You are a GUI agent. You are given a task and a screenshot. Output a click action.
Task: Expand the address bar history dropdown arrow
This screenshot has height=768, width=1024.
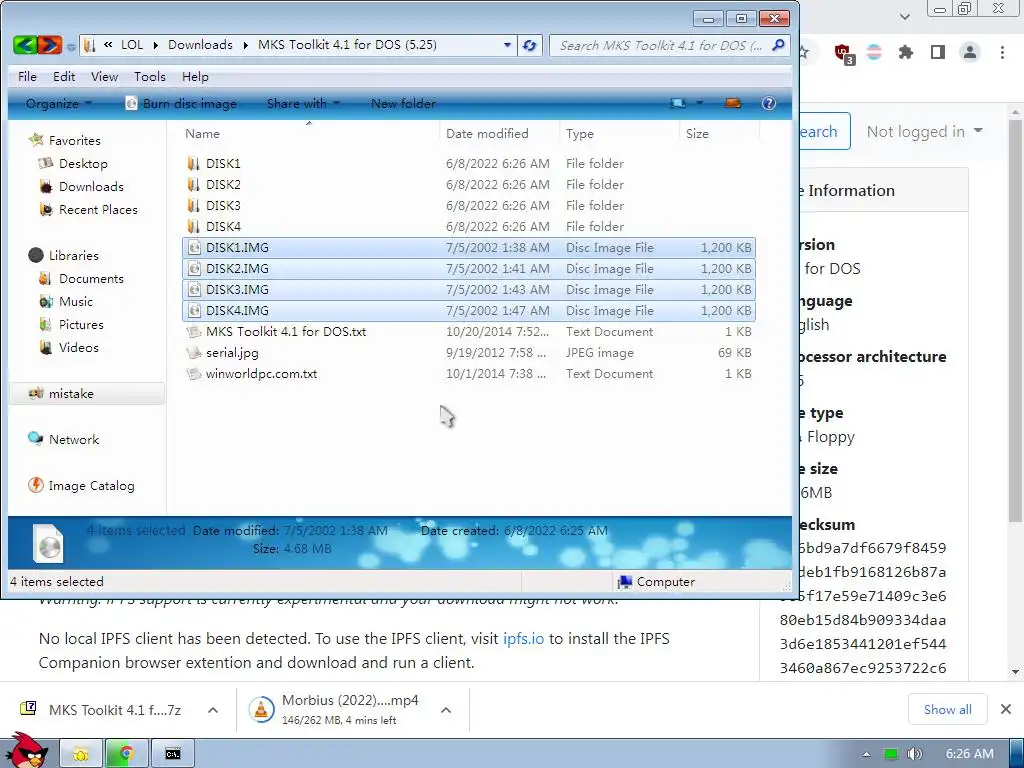(x=507, y=45)
